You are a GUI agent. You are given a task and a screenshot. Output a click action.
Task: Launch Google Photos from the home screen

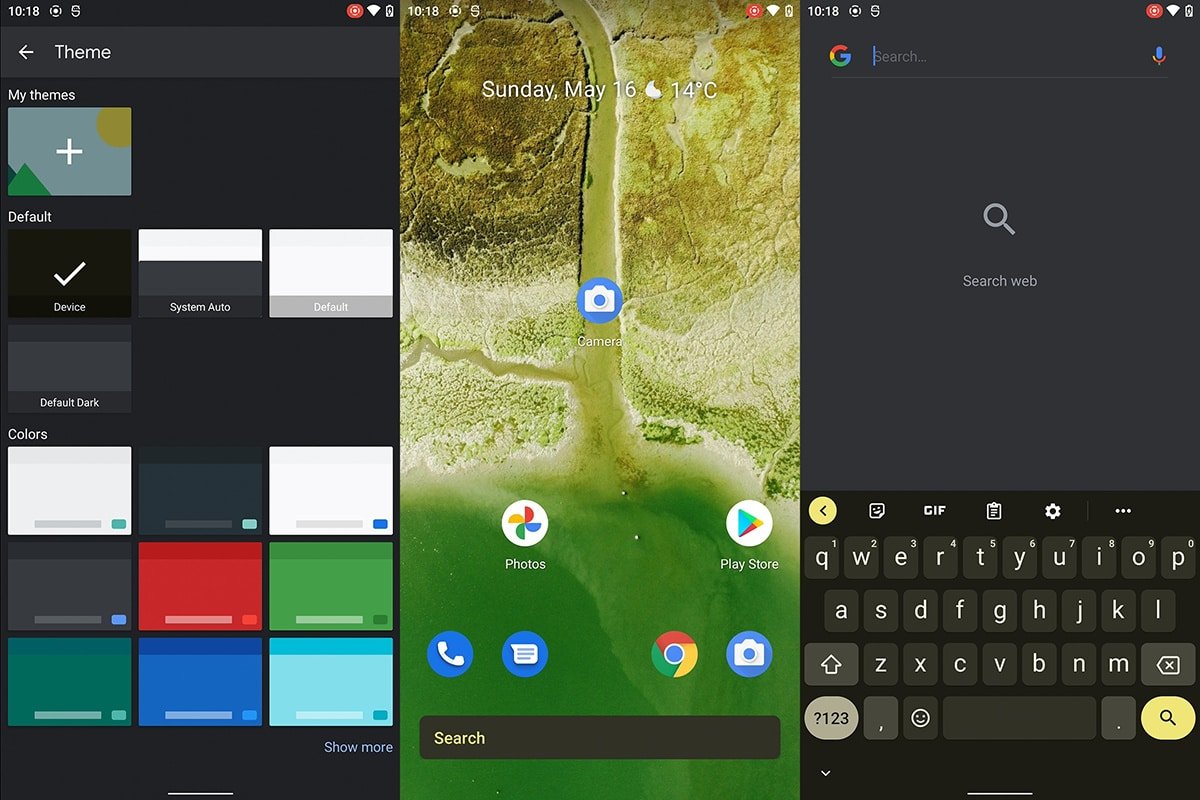coord(524,524)
